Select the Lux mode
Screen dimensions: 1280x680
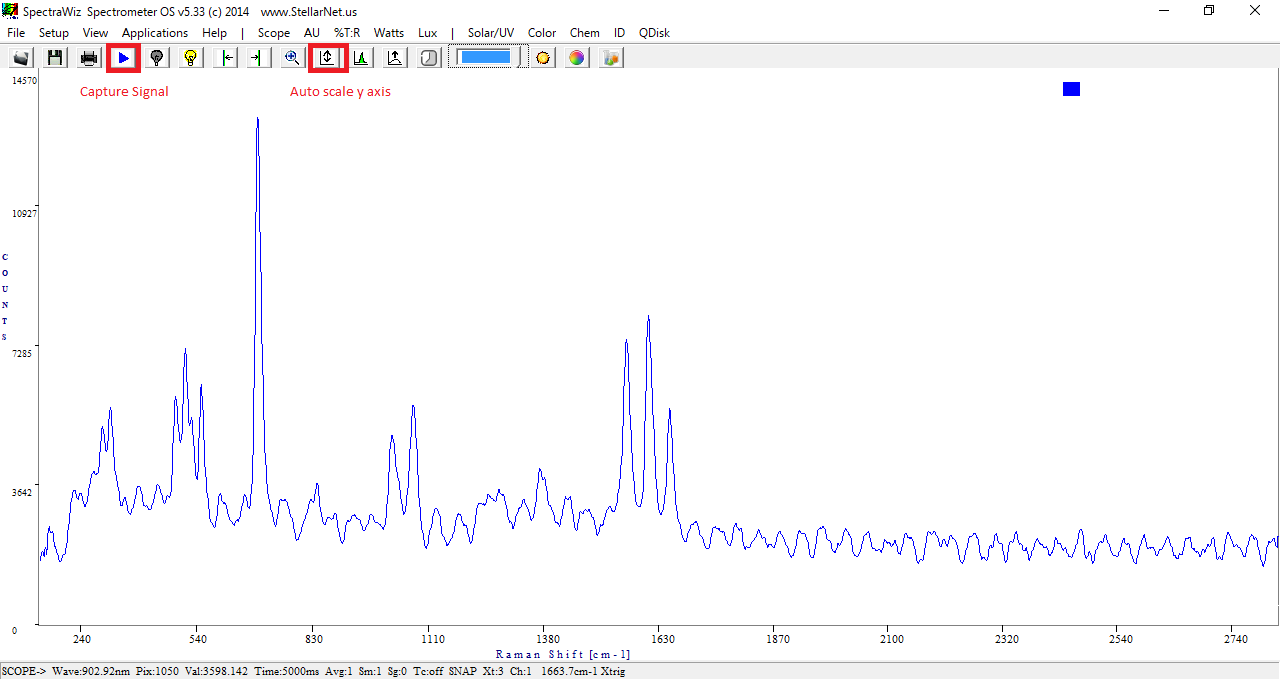[x=428, y=33]
